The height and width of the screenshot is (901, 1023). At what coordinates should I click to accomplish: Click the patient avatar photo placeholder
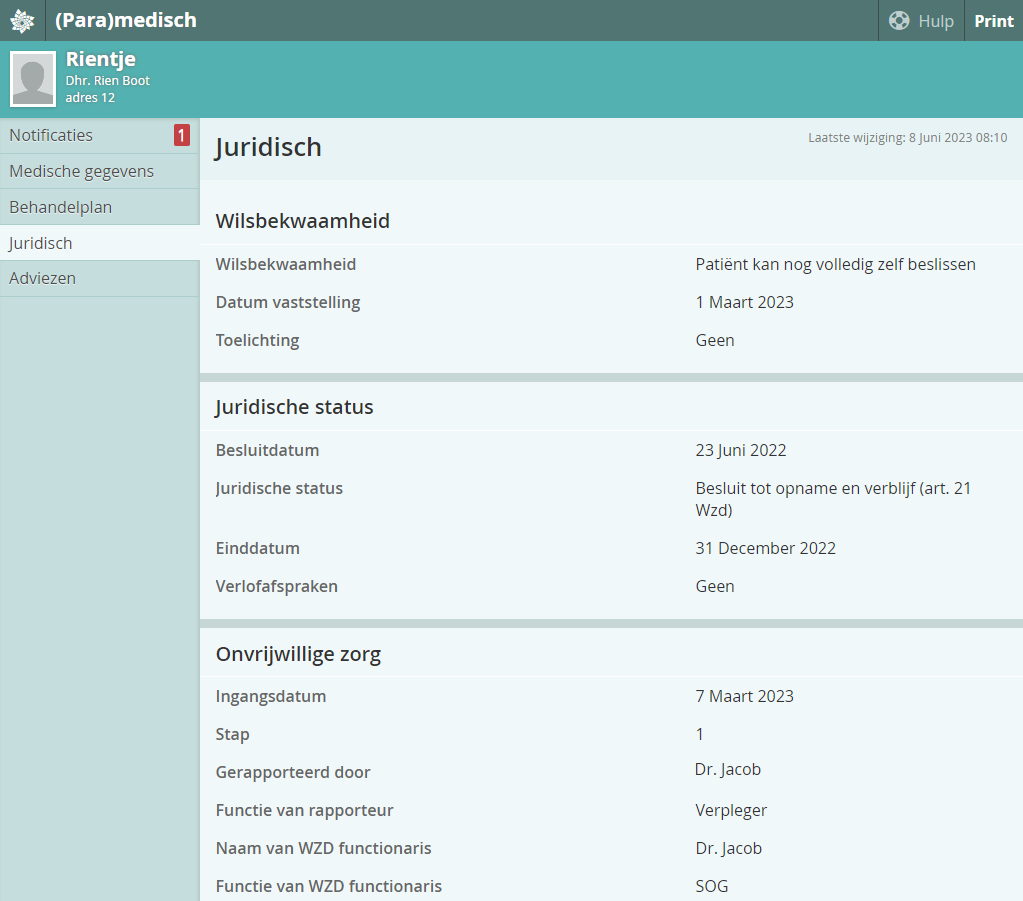[33, 79]
